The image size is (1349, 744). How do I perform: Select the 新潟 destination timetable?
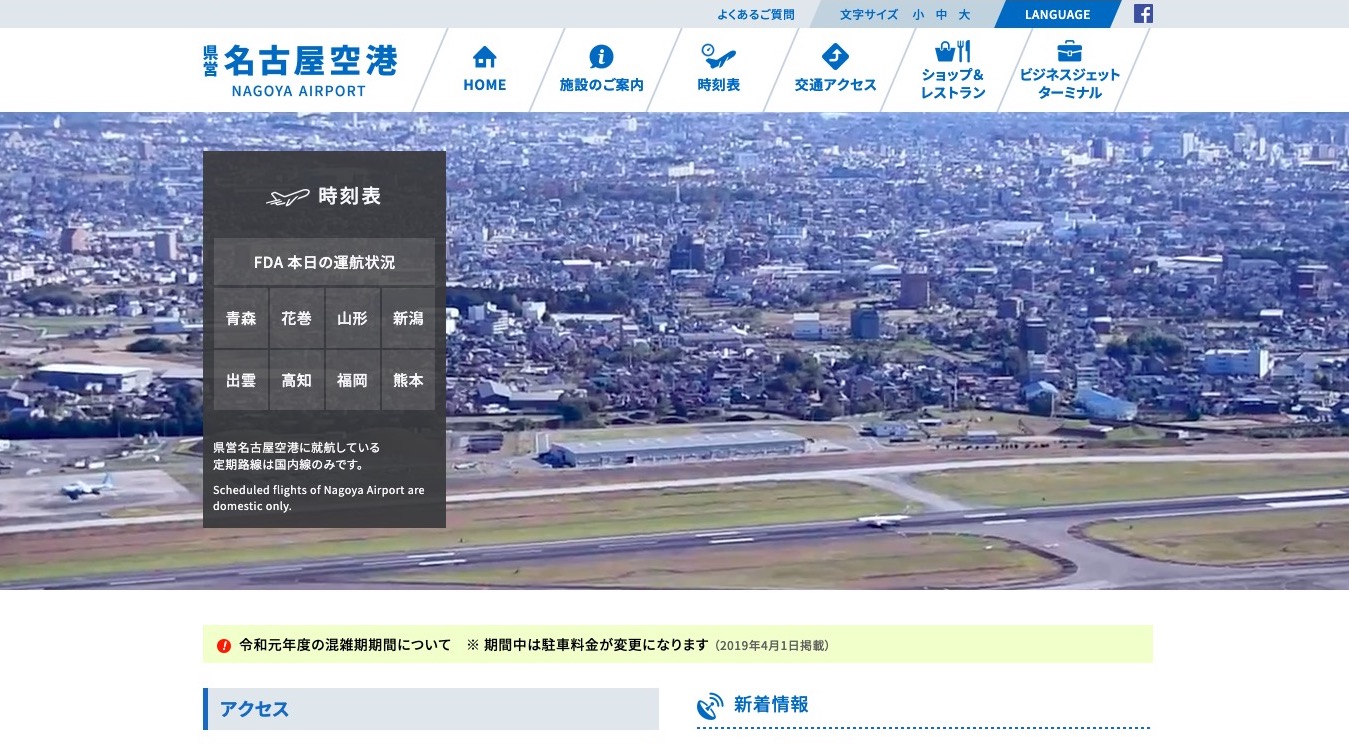(408, 319)
